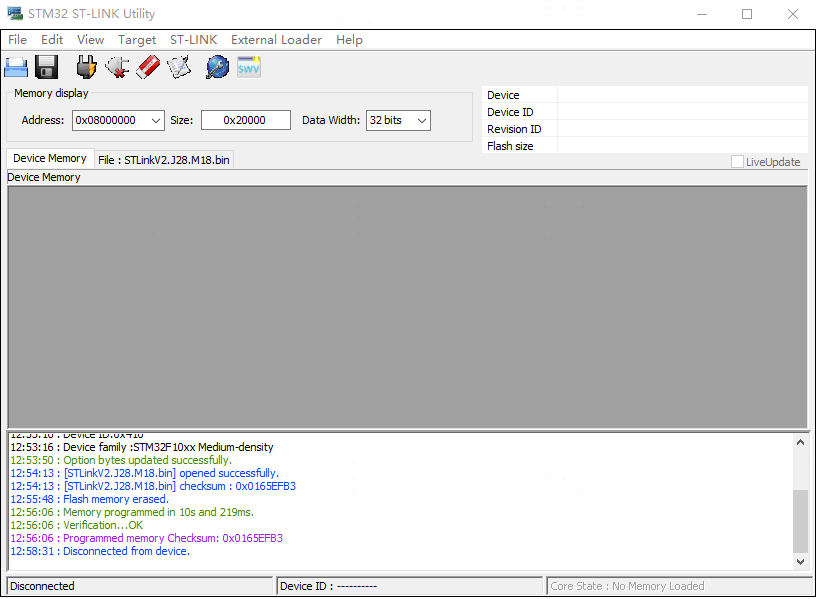Open the SWV viewer icon

point(249,67)
